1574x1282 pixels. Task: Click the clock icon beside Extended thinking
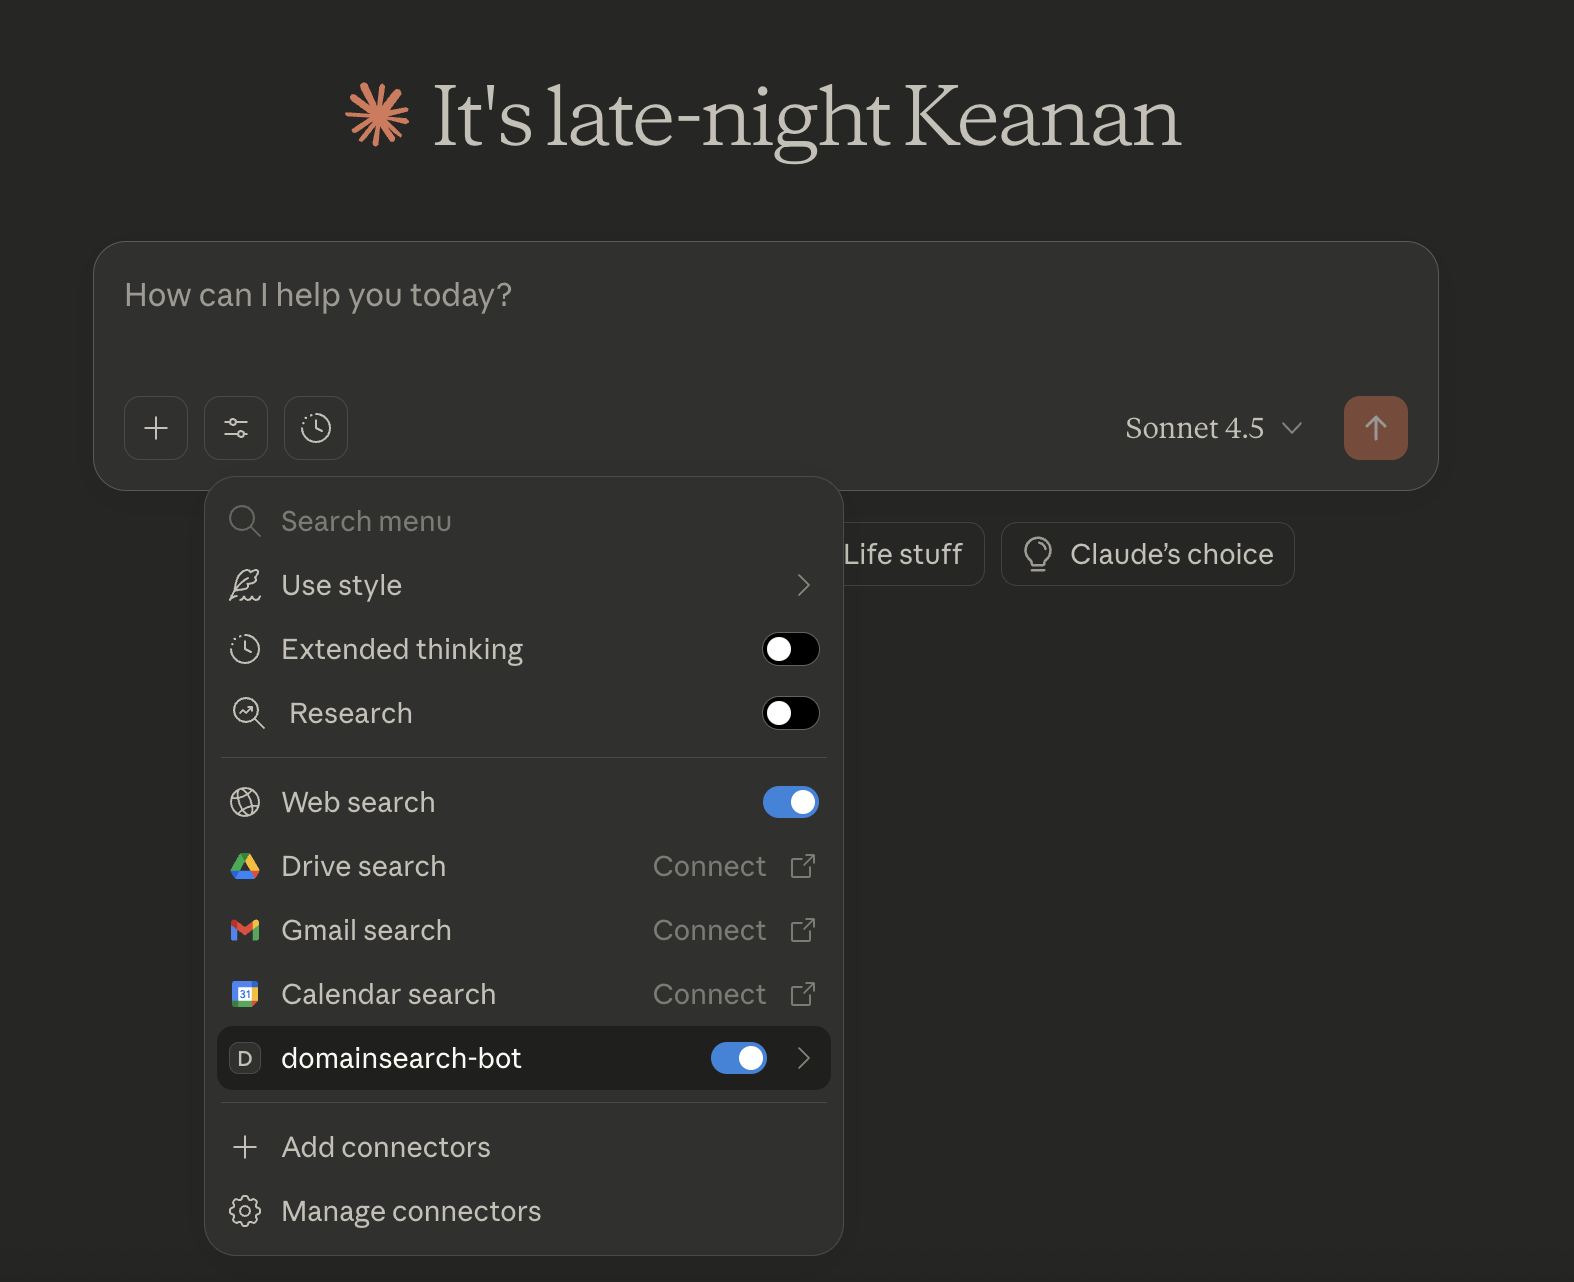click(245, 649)
